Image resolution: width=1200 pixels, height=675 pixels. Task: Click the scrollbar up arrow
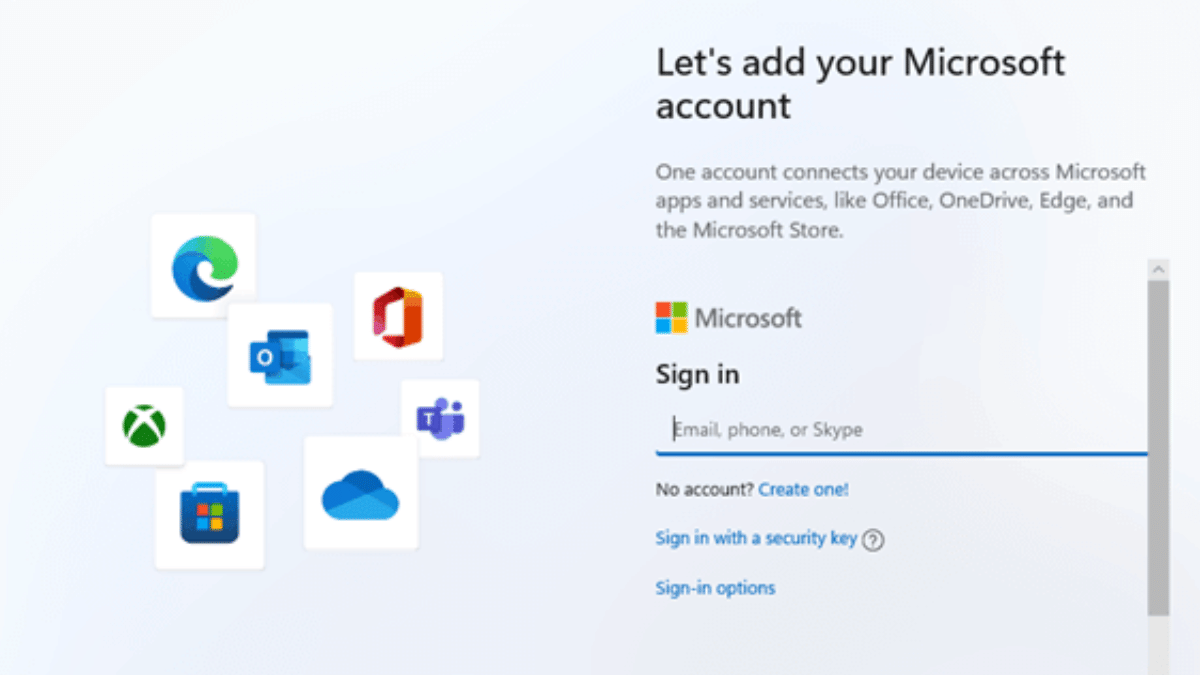pos(1159,268)
